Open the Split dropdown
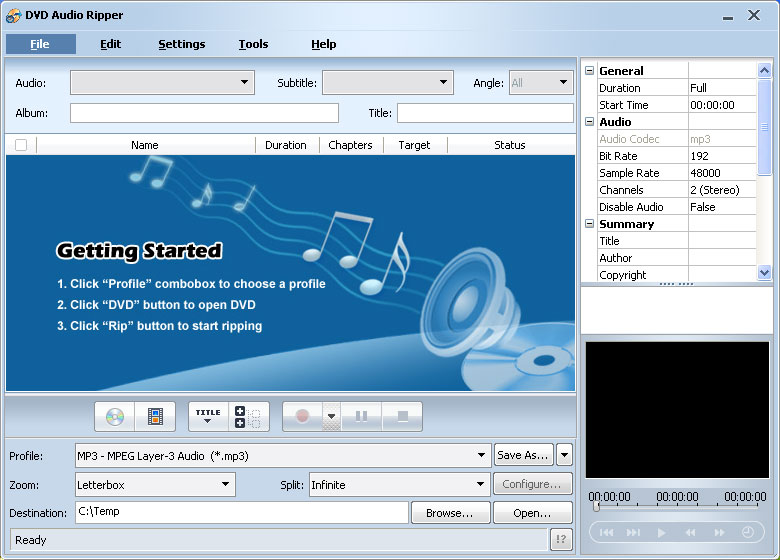The image size is (780, 560). coord(480,485)
